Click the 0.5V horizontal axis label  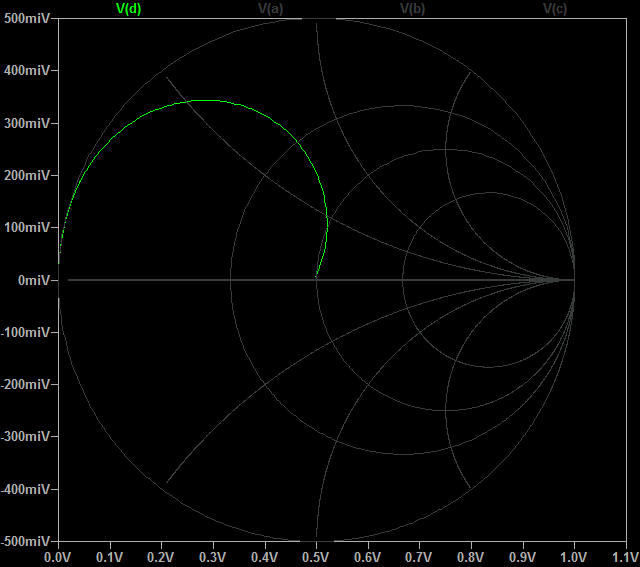(x=316, y=557)
